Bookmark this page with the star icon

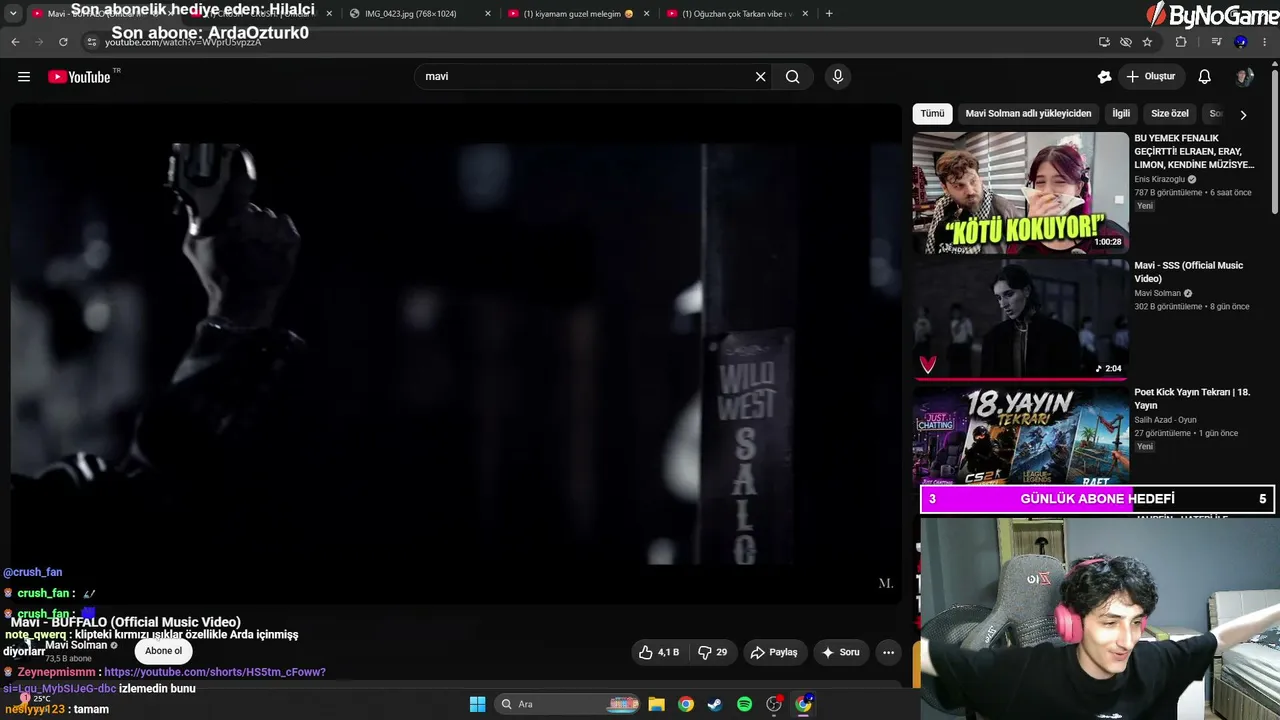[x=1147, y=42]
